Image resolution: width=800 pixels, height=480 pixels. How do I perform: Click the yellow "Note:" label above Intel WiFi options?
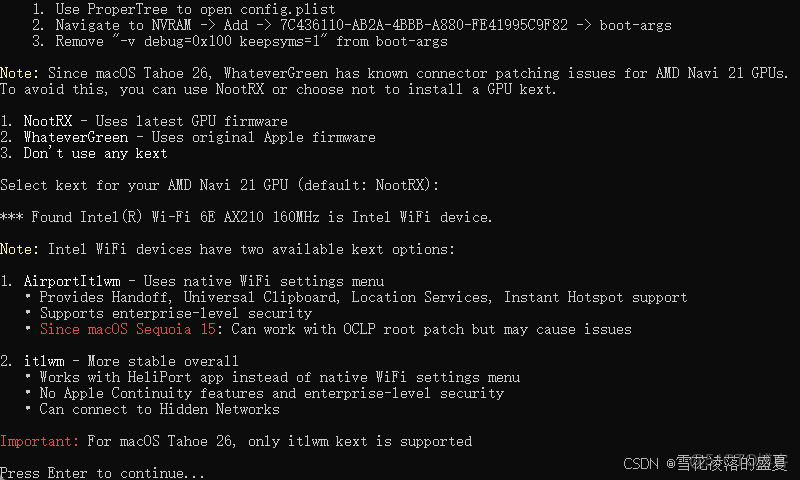[x=19, y=249]
